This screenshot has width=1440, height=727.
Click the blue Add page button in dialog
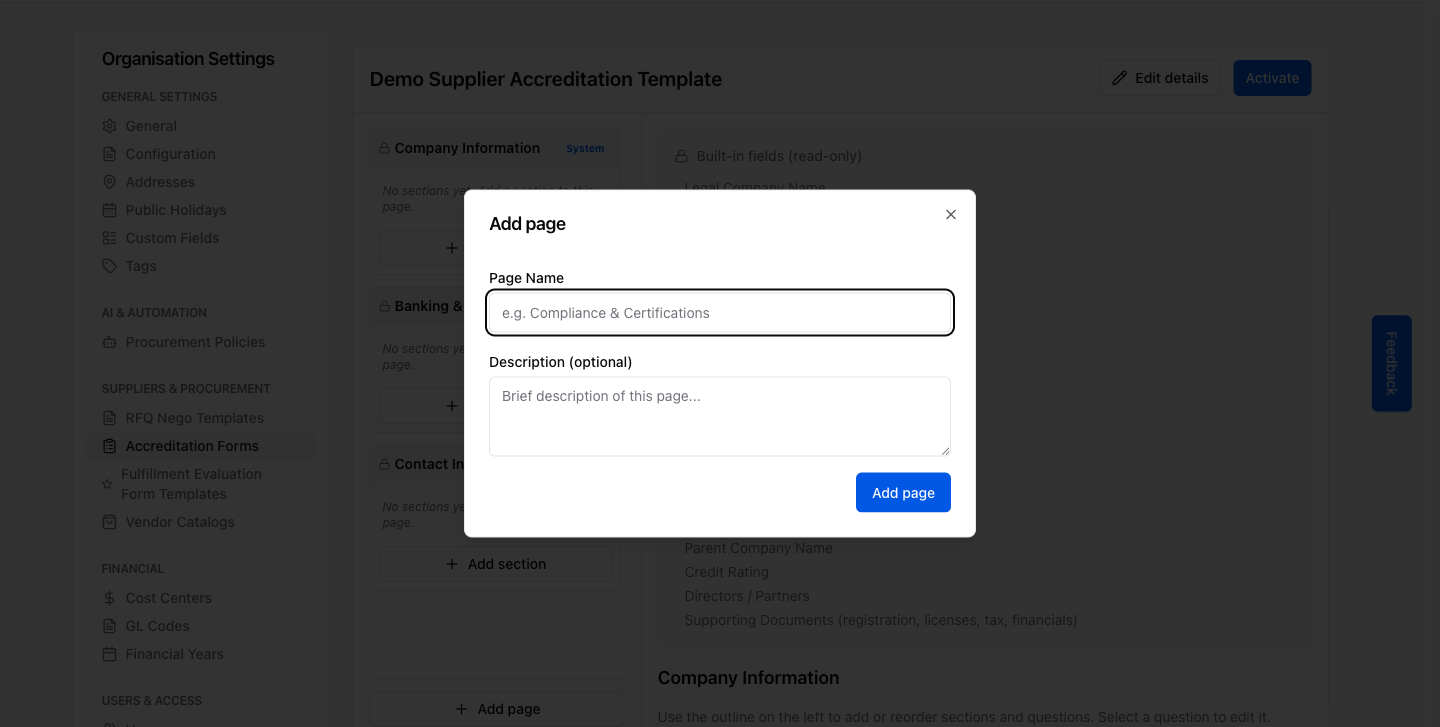[903, 492]
